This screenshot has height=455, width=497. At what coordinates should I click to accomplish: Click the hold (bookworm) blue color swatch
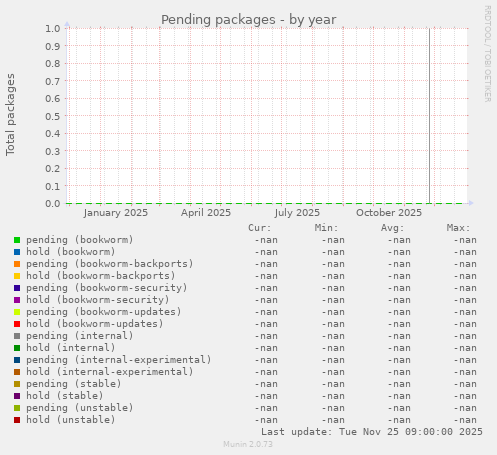17,252
